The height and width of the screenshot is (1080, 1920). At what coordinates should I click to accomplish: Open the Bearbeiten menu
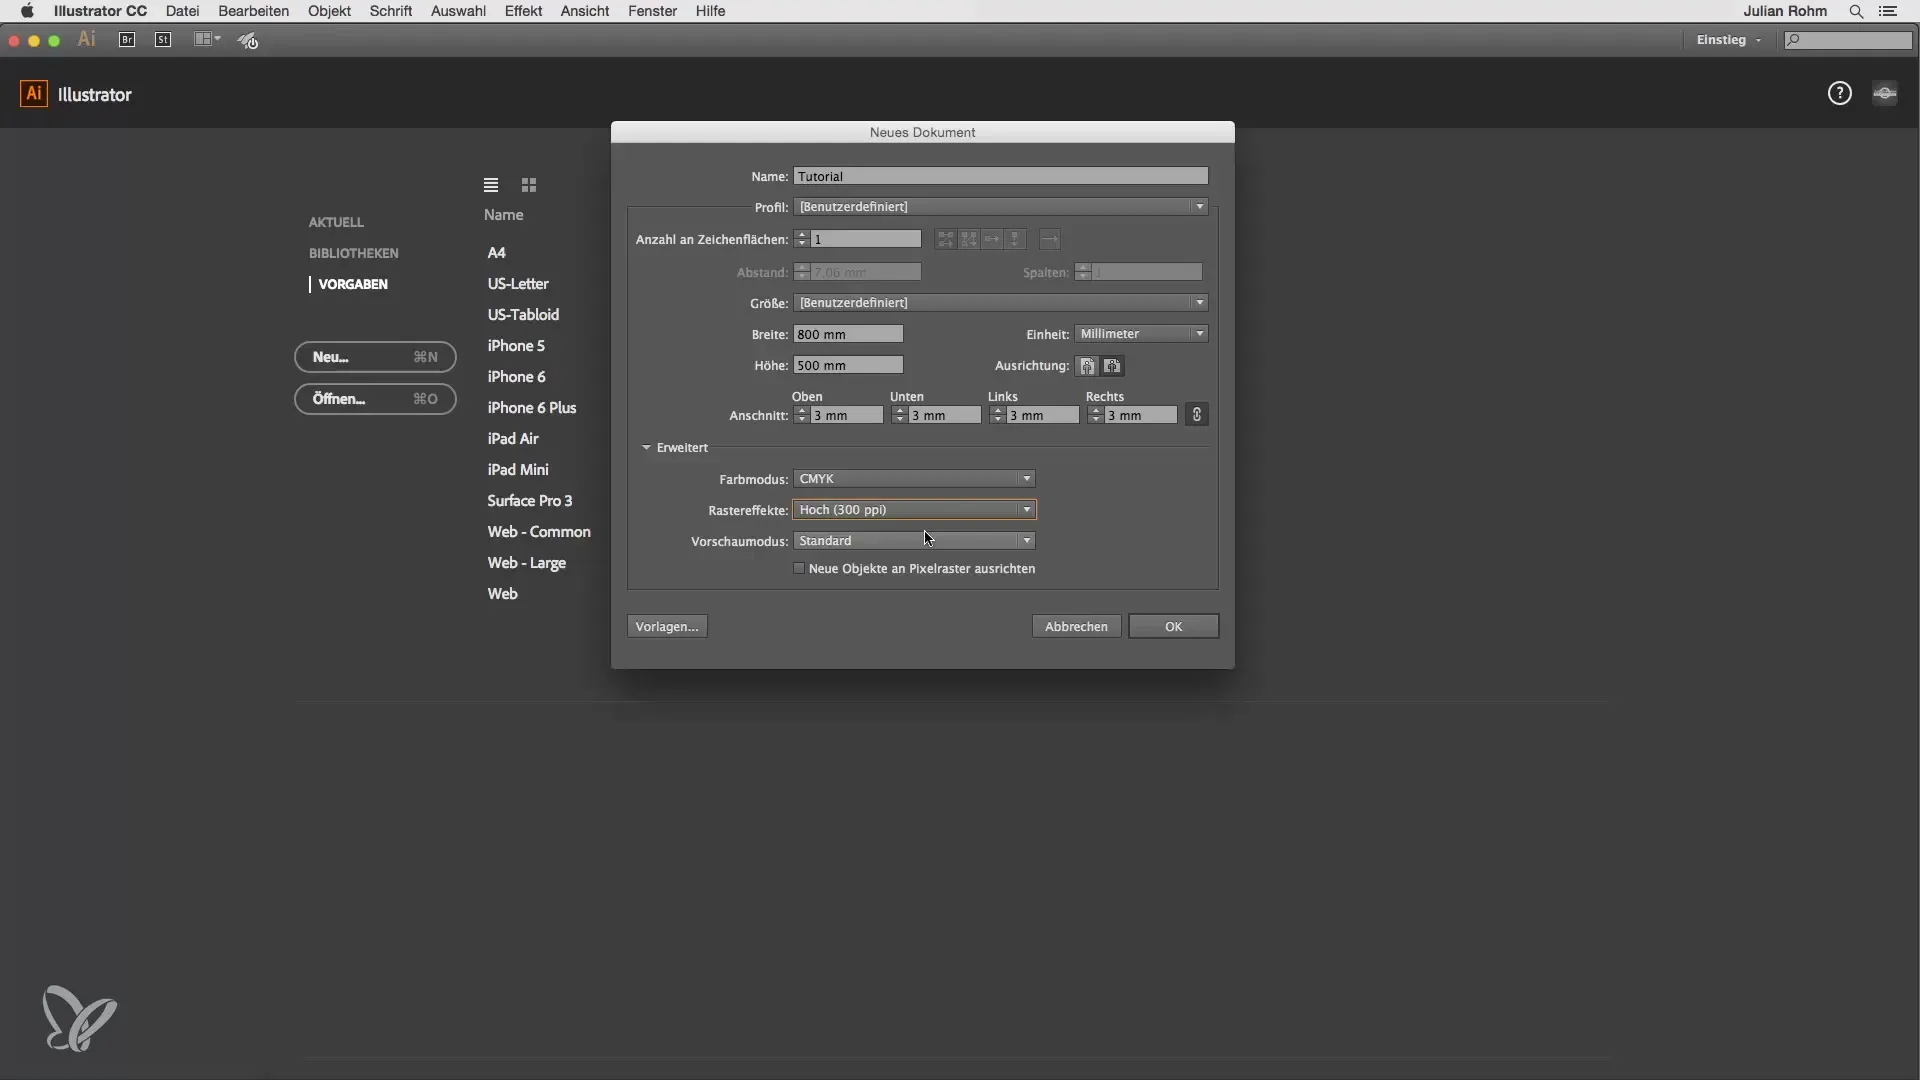point(254,11)
